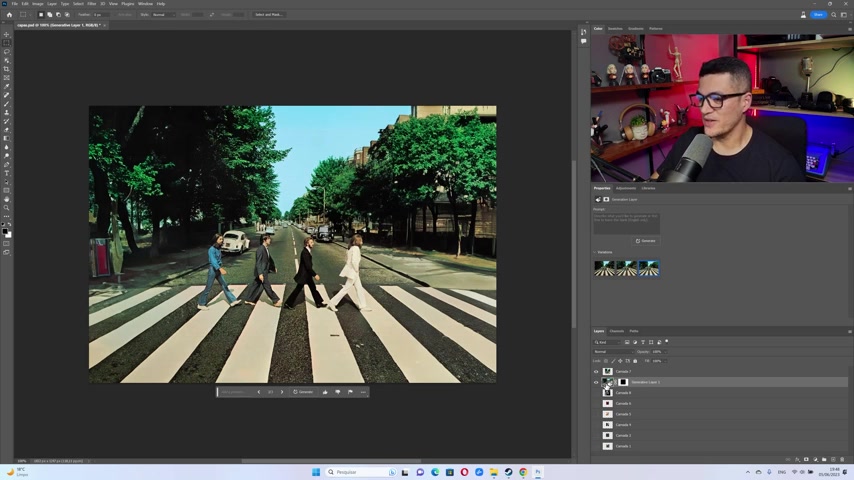The height and width of the screenshot is (480, 854).
Task: Click the Share button
Action: [x=818, y=15]
